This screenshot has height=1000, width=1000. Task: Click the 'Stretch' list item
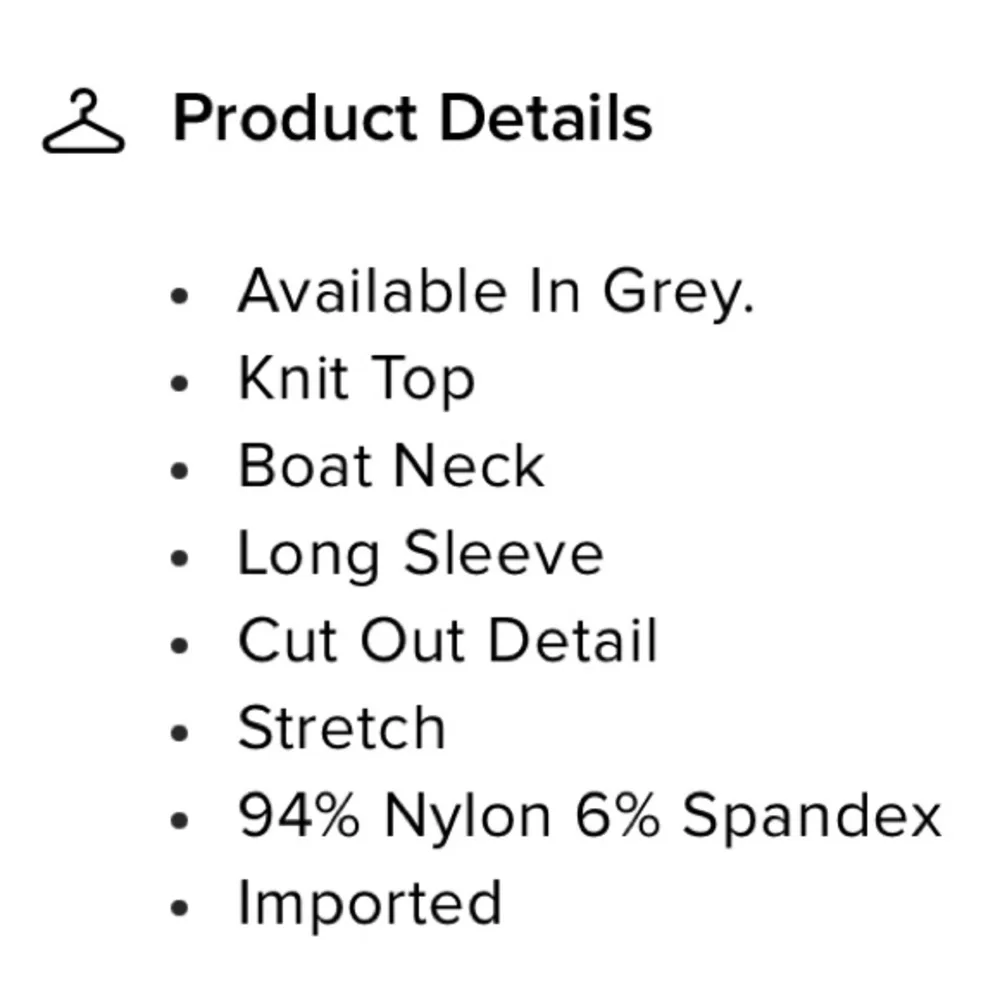click(x=341, y=728)
